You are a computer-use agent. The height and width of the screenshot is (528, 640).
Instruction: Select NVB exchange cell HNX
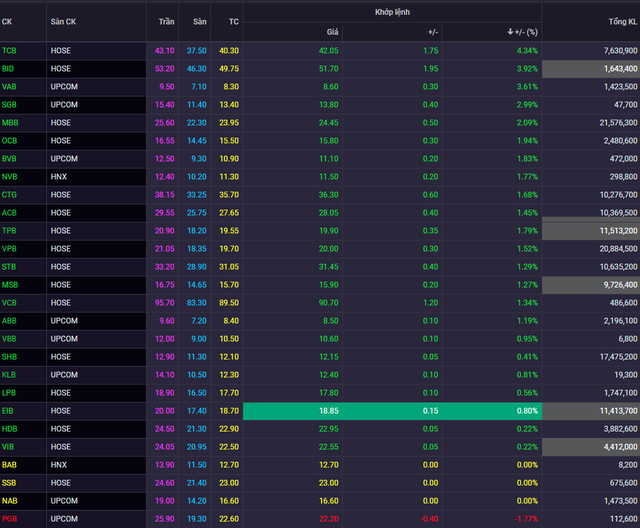point(59,177)
